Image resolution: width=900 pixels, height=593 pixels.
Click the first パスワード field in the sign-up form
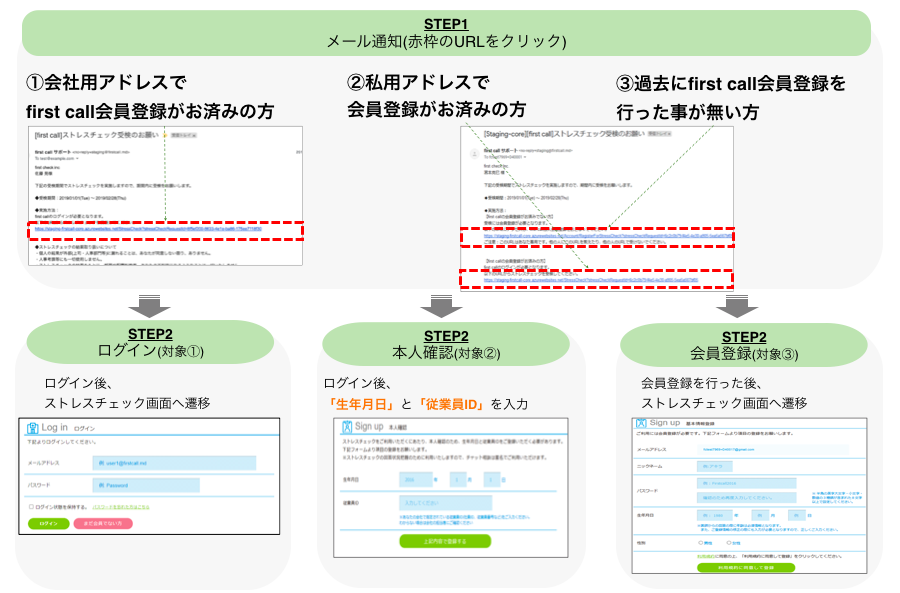pos(746,483)
